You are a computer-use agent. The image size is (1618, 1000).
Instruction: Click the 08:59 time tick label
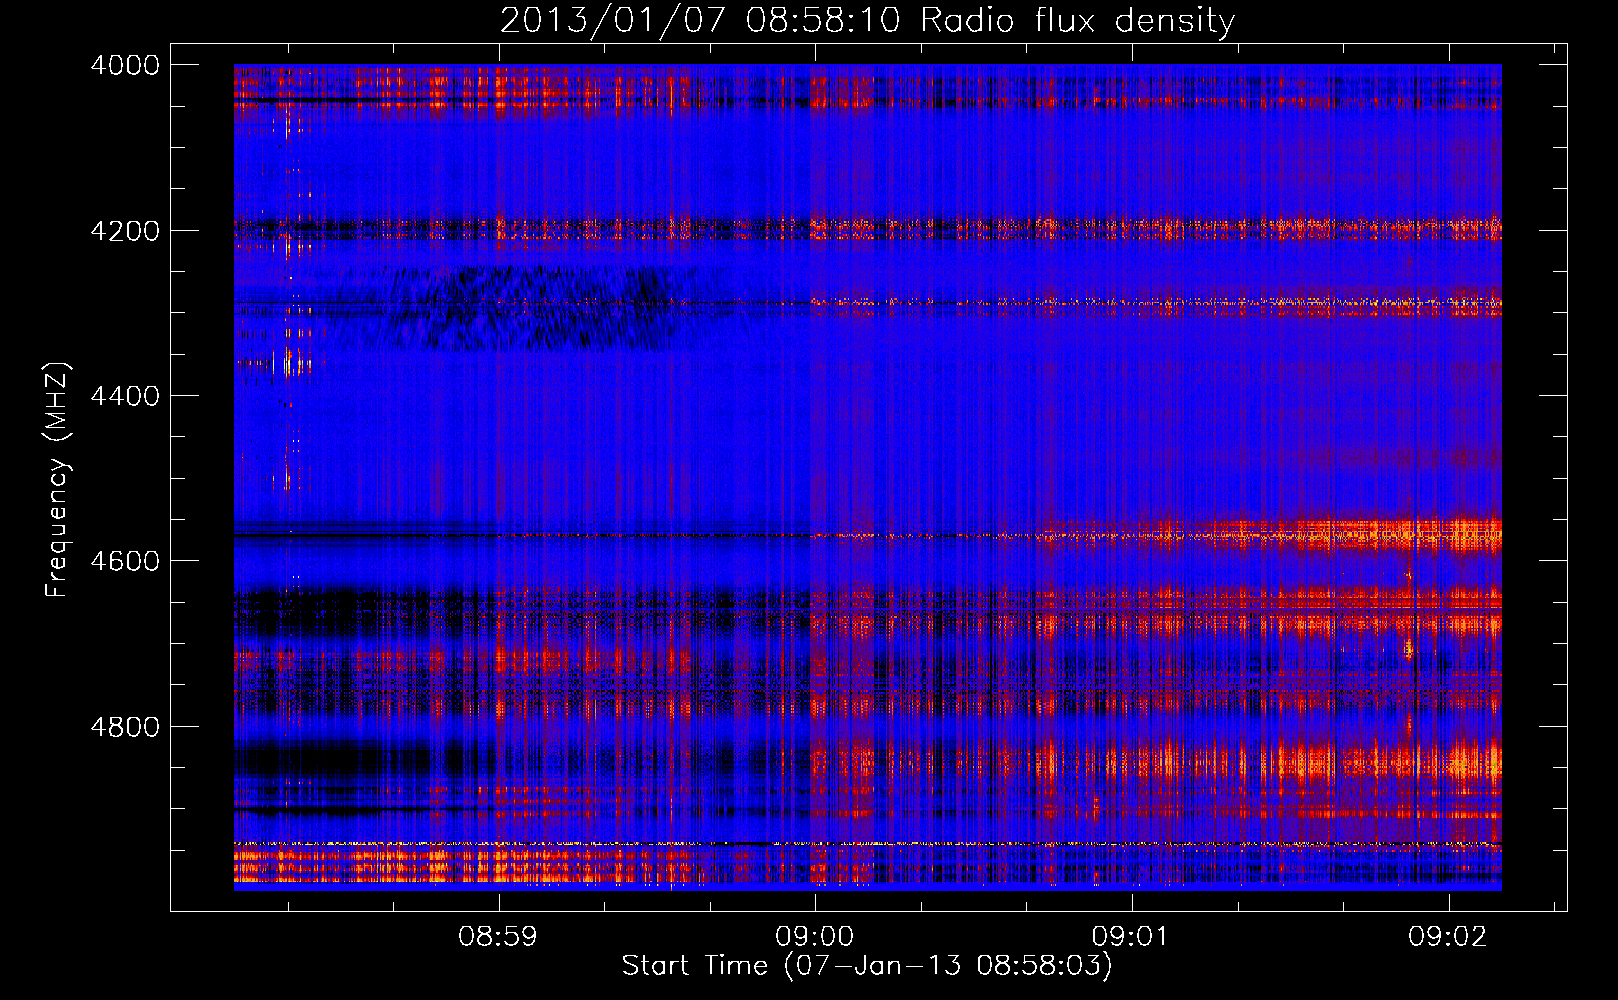coord(498,937)
